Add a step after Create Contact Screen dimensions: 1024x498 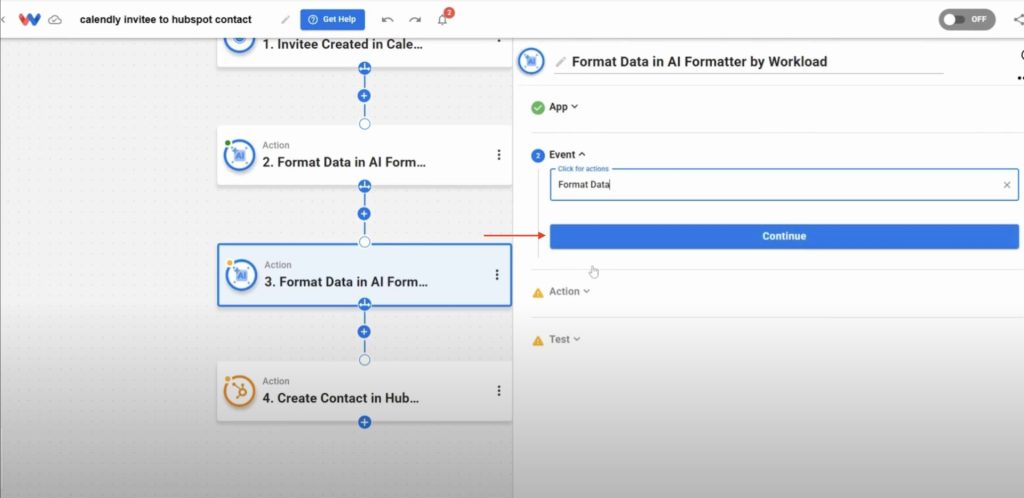click(364, 422)
